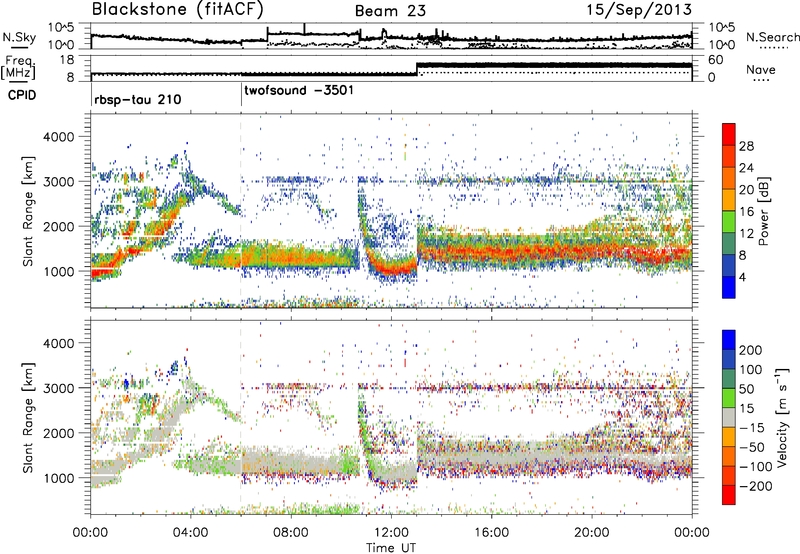Click the '04:00' time axis label
800x554 pixels.
pos(191,533)
